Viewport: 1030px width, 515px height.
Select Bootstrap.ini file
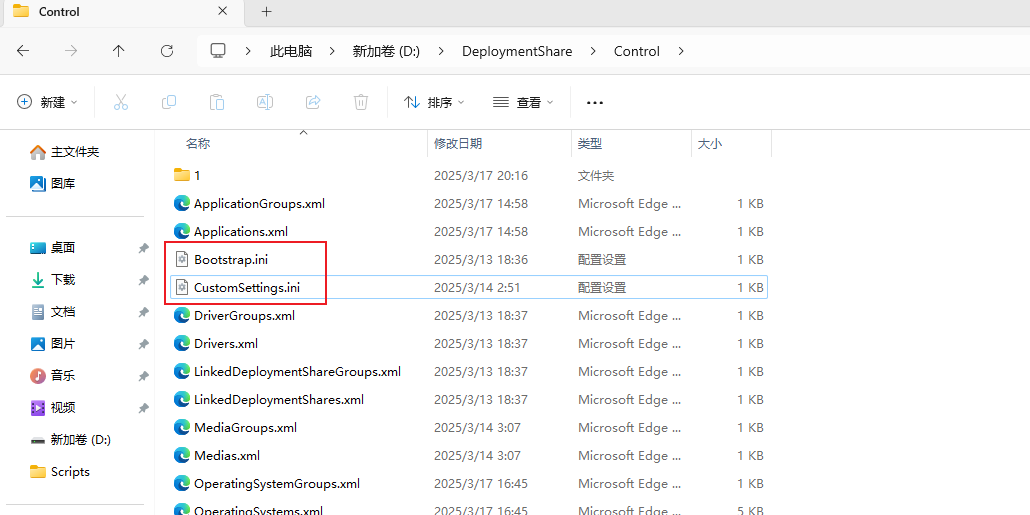468,259
